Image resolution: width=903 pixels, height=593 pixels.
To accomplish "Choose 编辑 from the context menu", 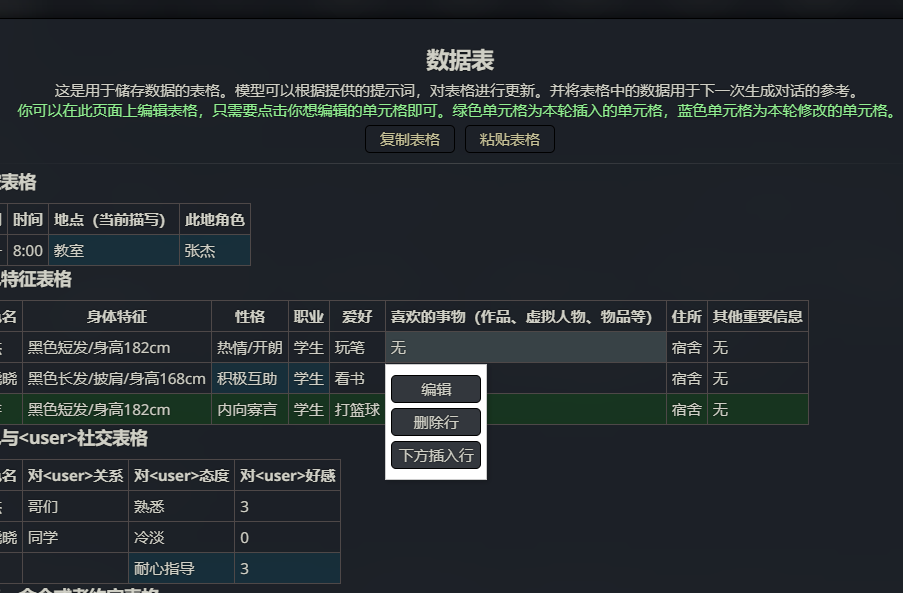I will coord(436,390).
